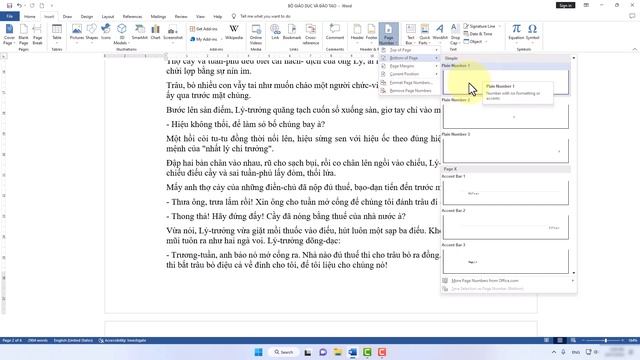This screenshot has height=360, width=640.
Task: Switch to the Draw tab
Action: click(67, 16)
